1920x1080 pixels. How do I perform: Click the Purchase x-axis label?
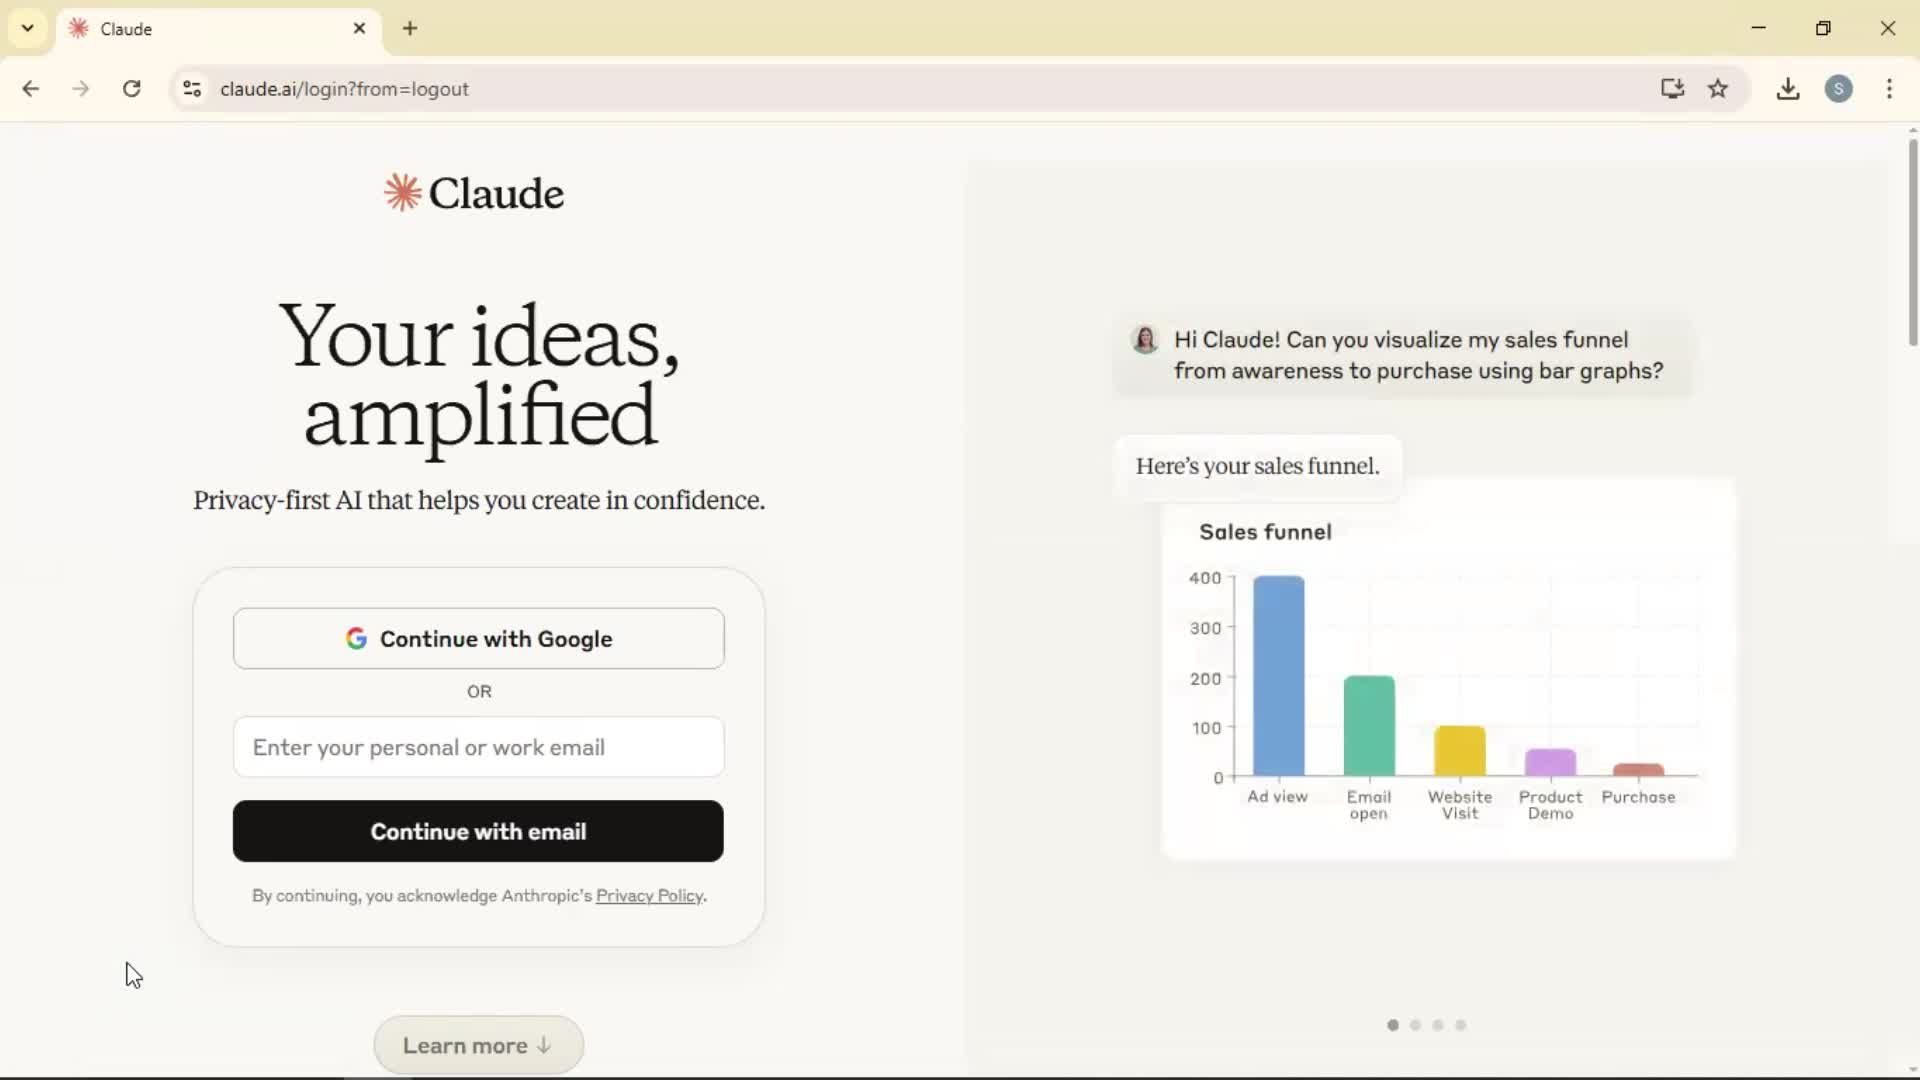[1638, 797]
